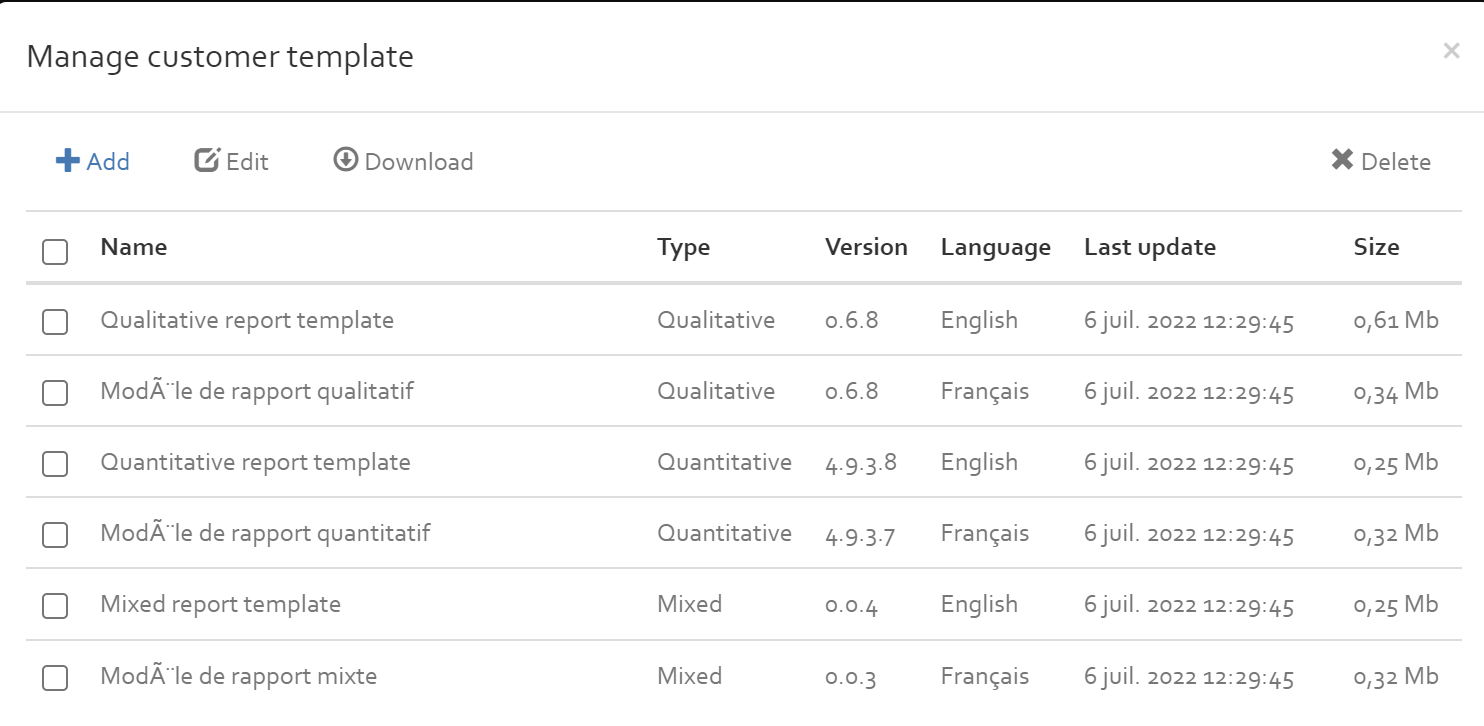Click the Type column header
Viewport: 1484px width, 726px height.
coord(684,248)
